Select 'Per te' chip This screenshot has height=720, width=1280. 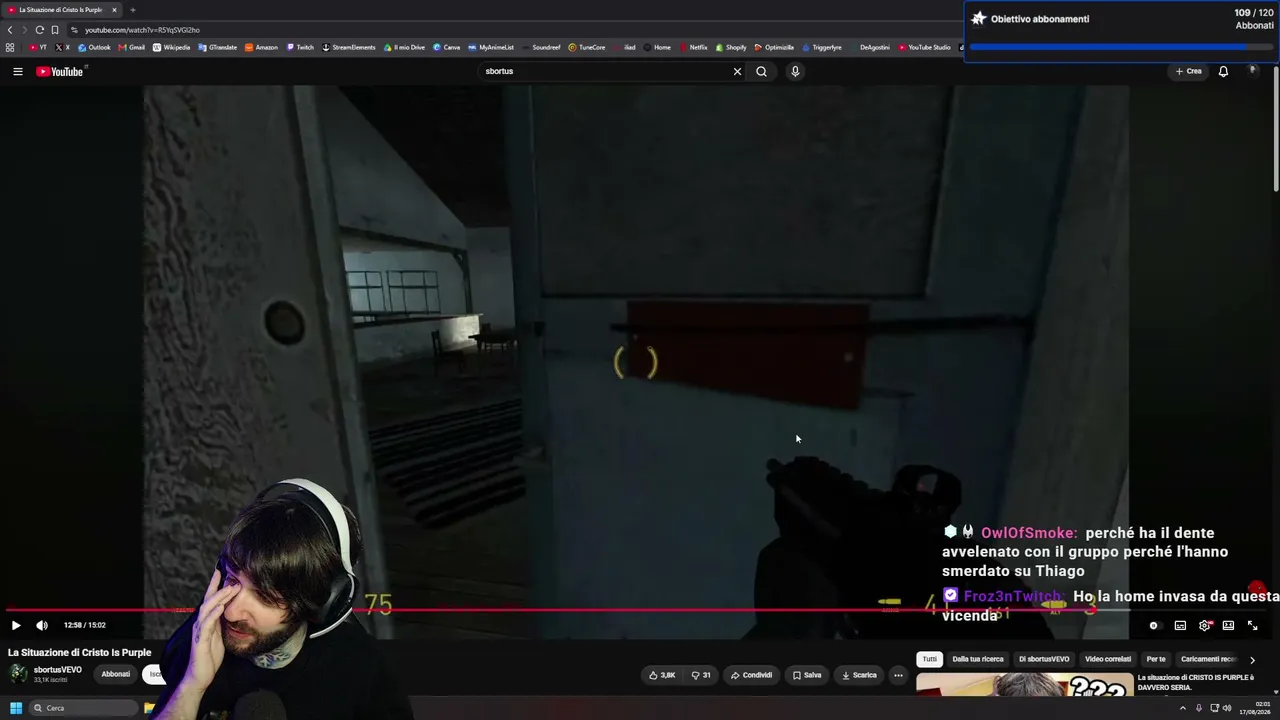1156,659
